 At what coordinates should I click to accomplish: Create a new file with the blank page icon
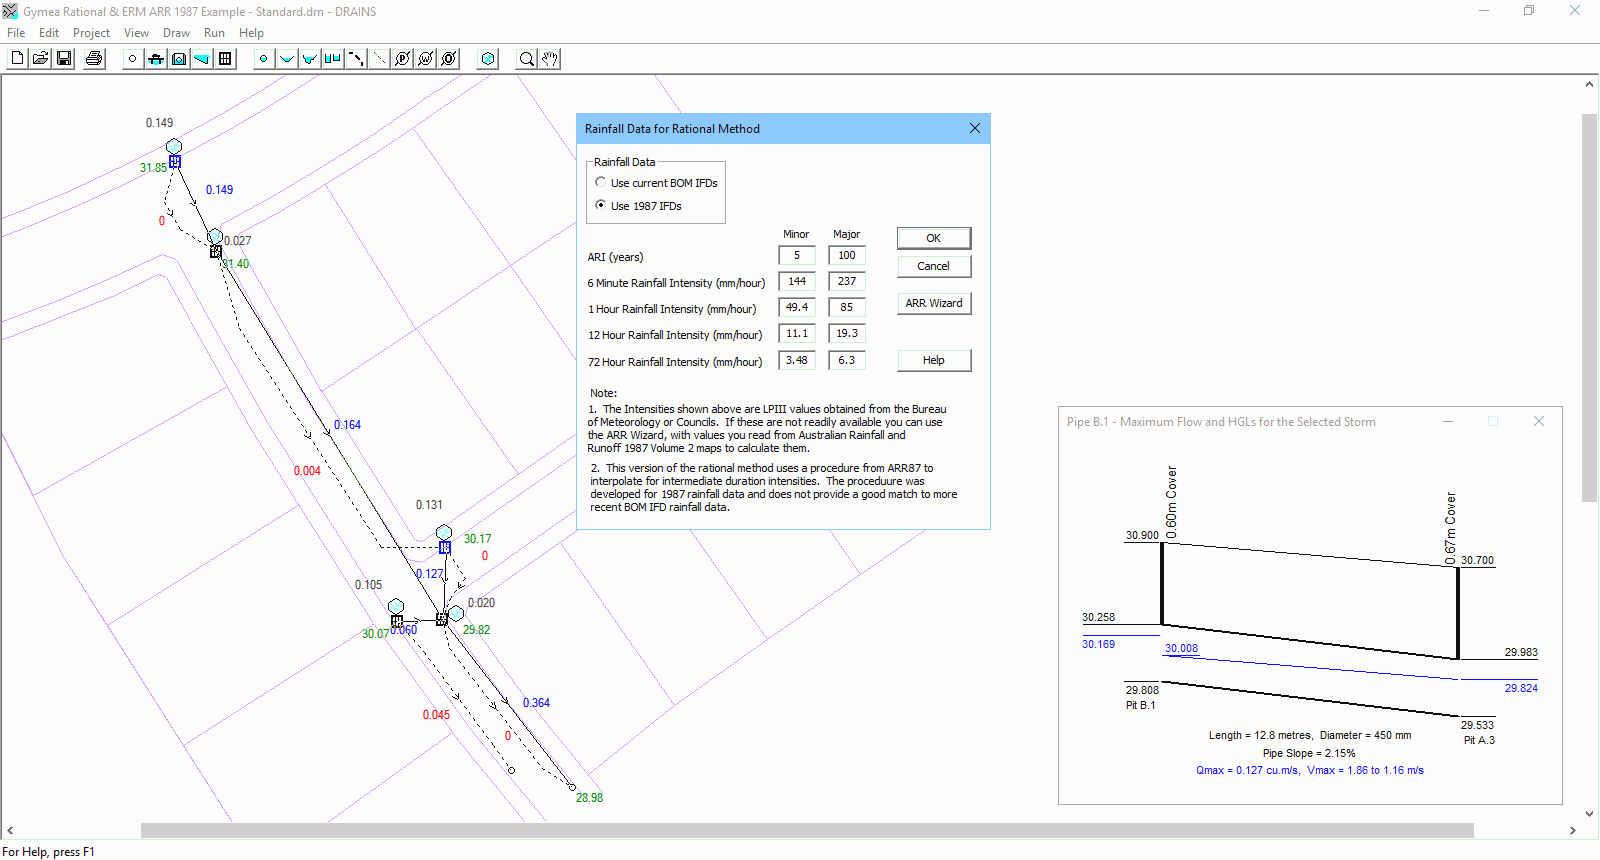17,59
